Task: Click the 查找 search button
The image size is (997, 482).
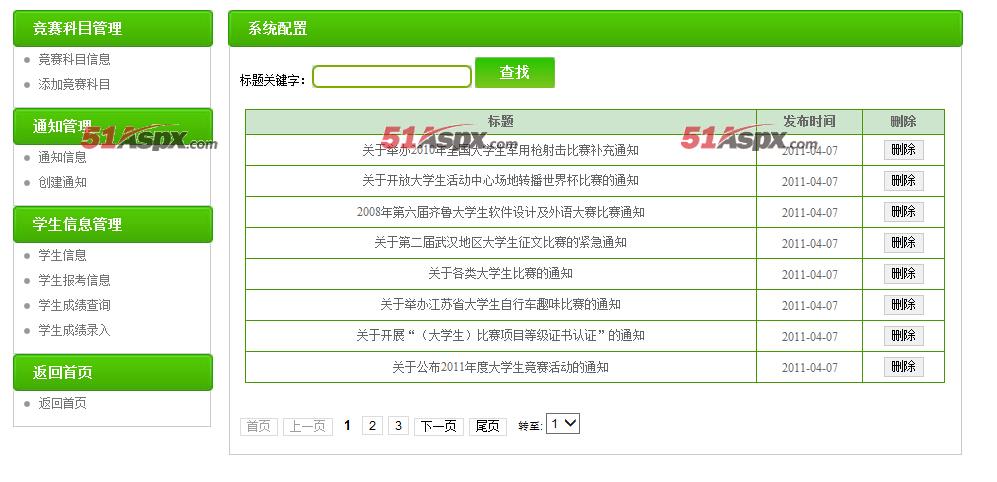Action: click(x=514, y=72)
